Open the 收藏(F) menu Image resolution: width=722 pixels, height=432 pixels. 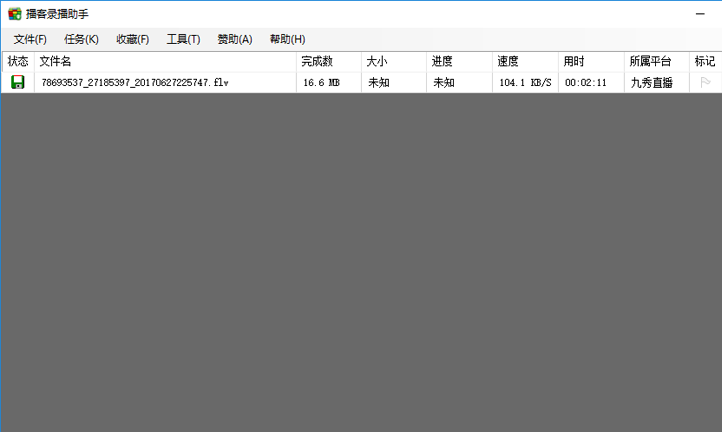coord(132,39)
